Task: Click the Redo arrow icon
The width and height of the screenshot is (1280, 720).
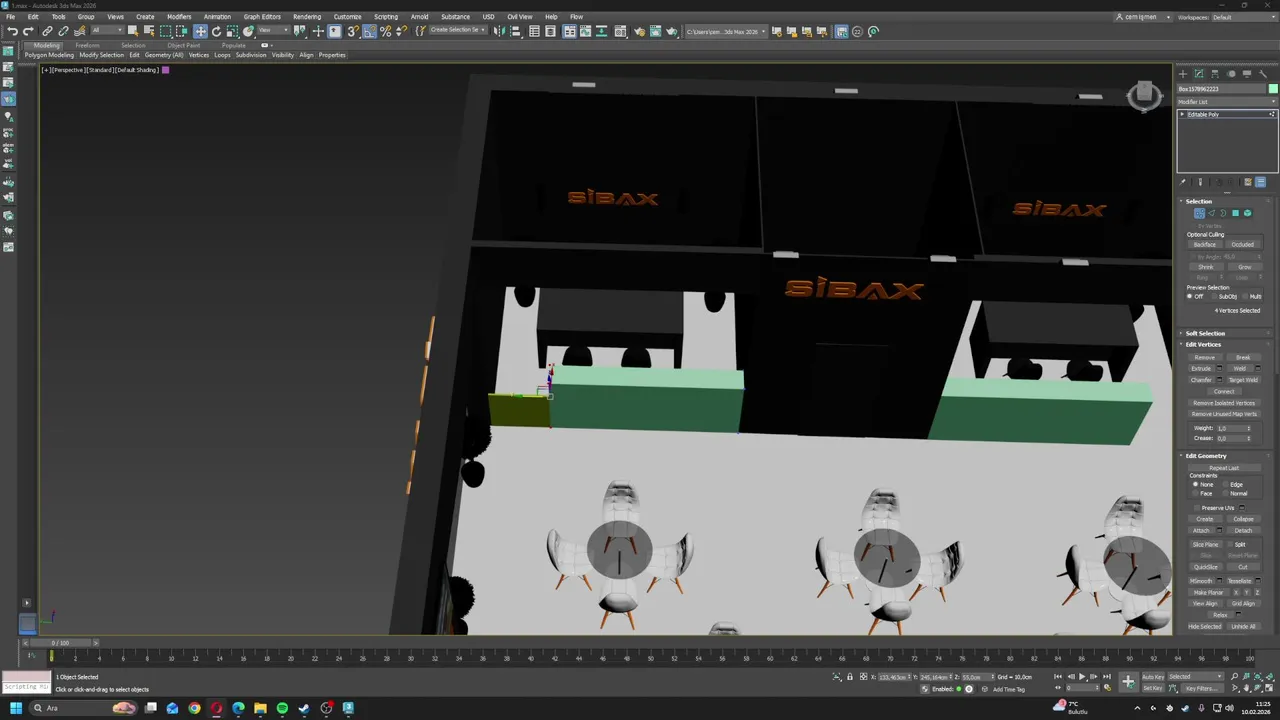Action: coord(29,31)
